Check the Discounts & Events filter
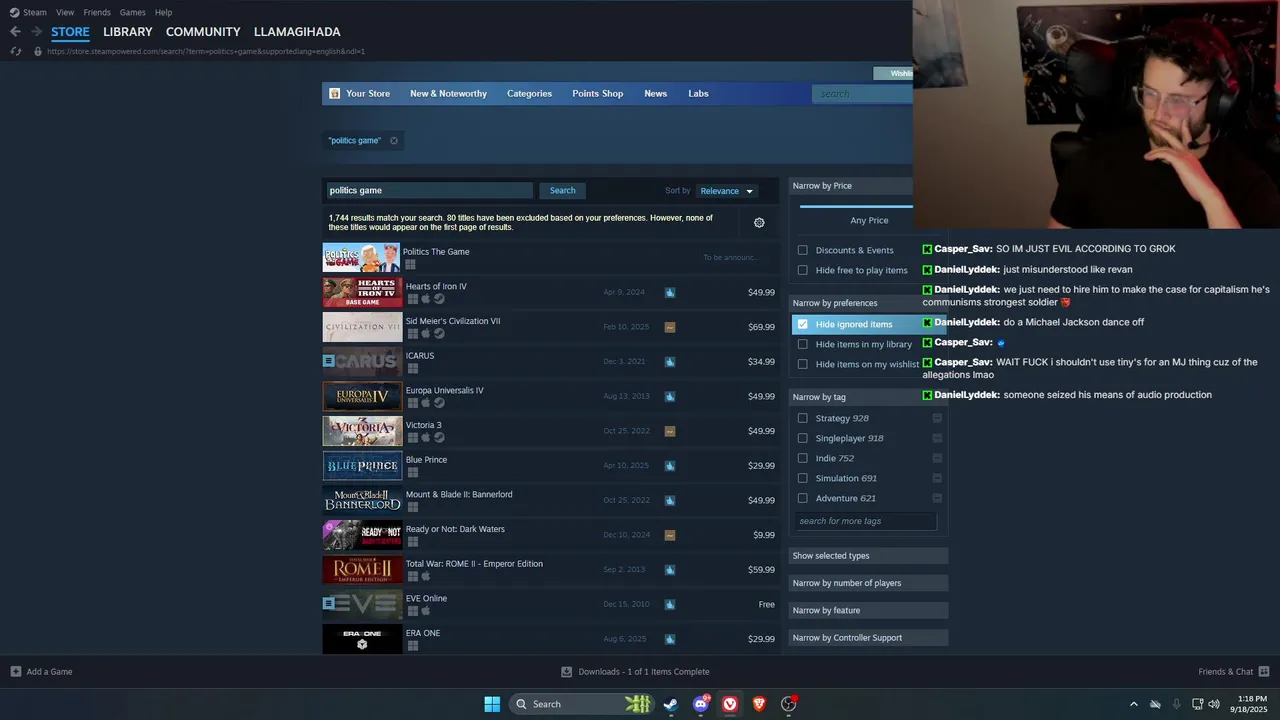The width and height of the screenshot is (1280, 720). click(x=802, y=250)
